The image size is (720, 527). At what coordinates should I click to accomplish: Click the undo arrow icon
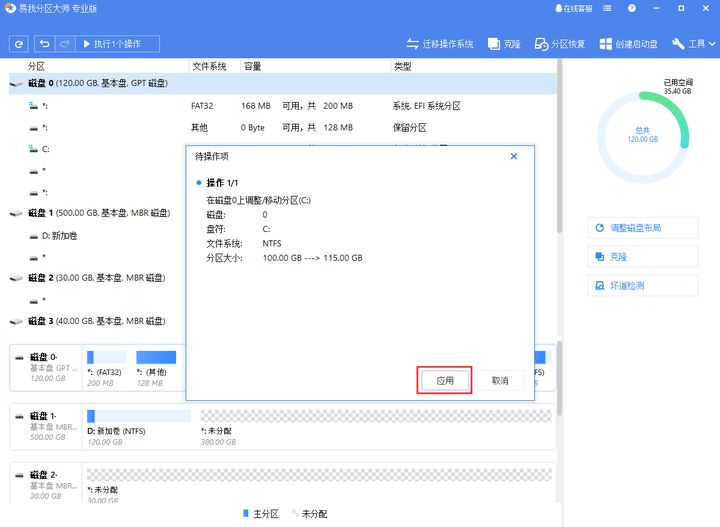click(x=45, y=44)
